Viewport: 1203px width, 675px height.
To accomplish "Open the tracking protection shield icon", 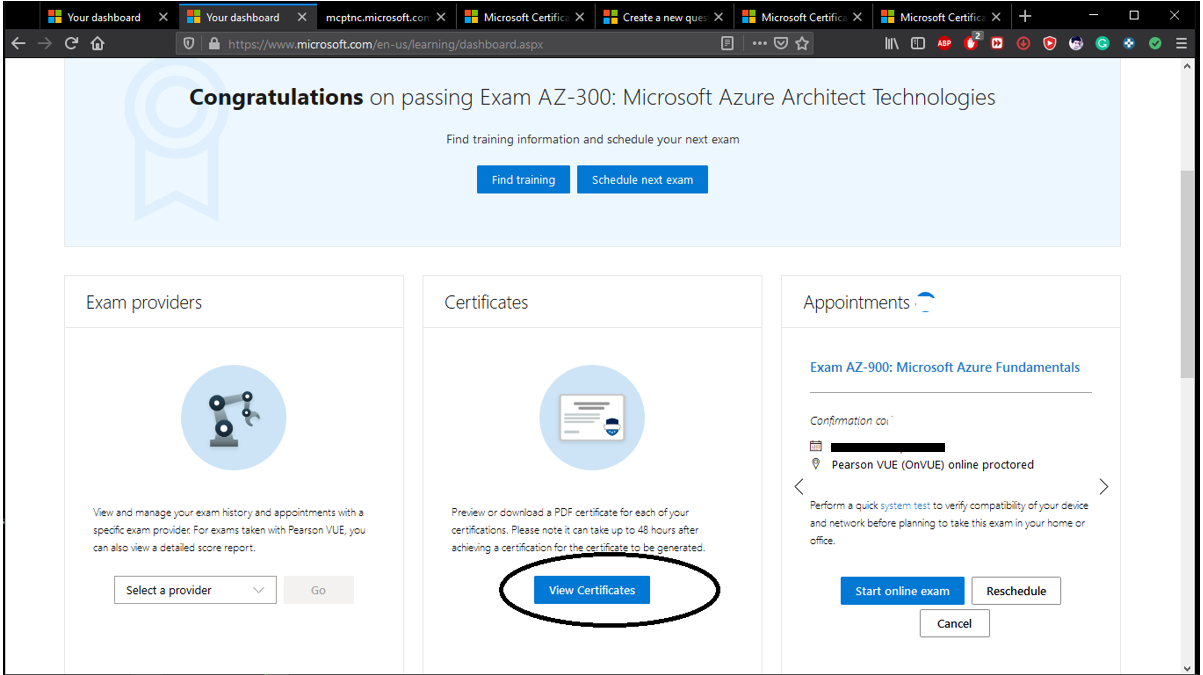I will (x=188, y=44).
